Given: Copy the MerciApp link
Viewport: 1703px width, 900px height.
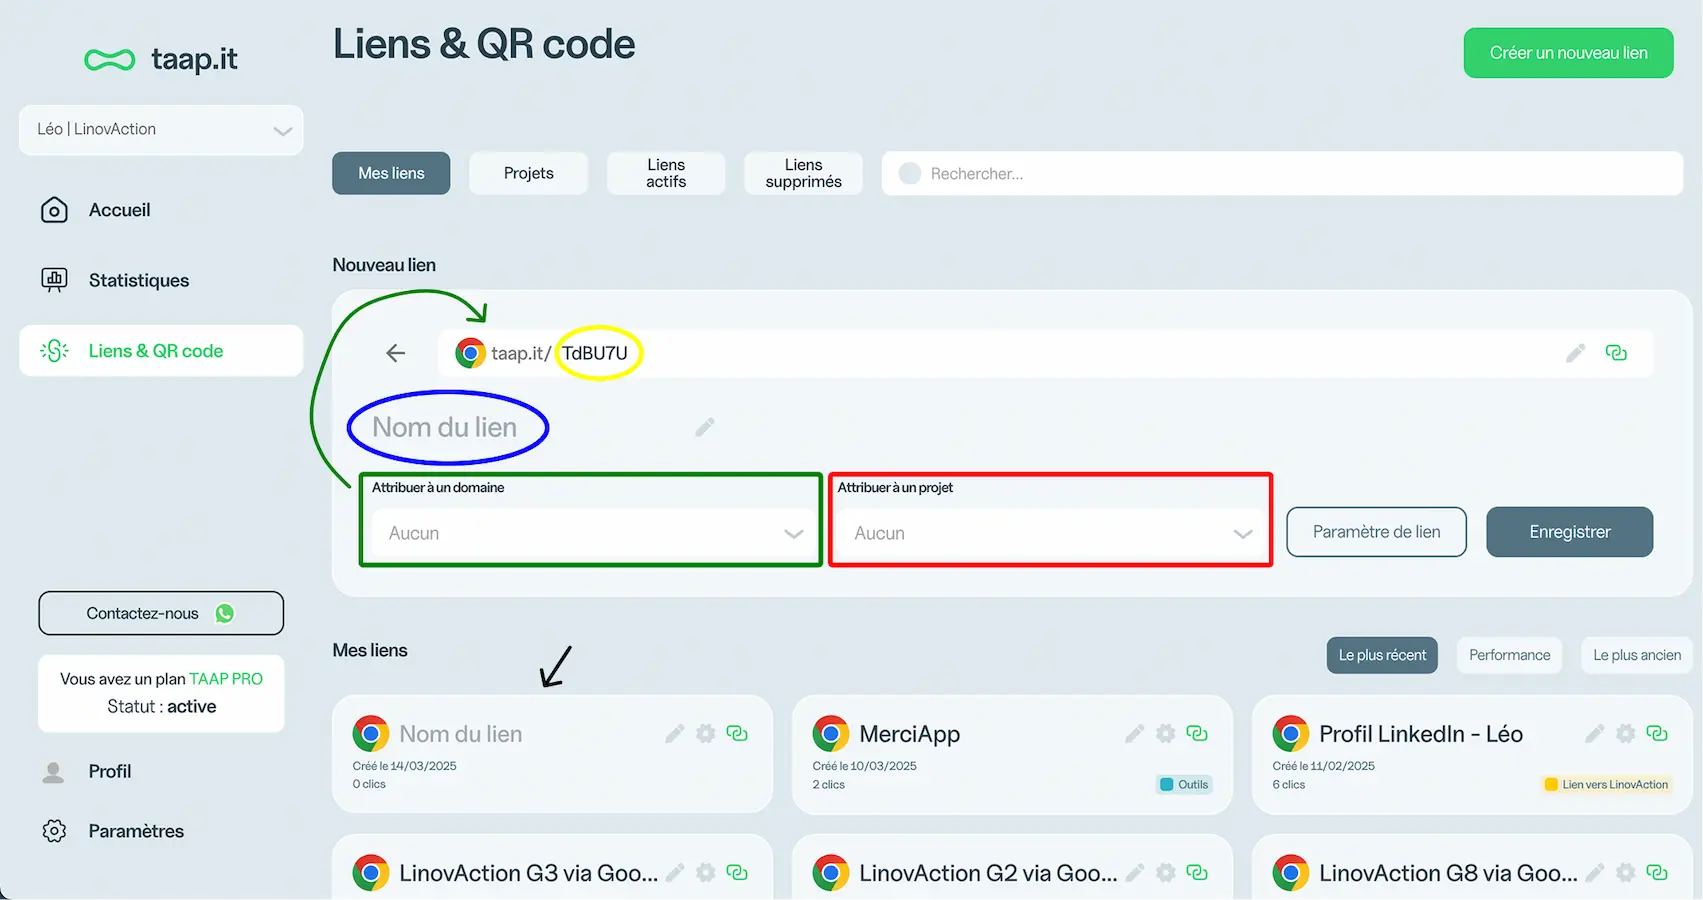Looking at the screenshot, I should tap(1197, 734).
